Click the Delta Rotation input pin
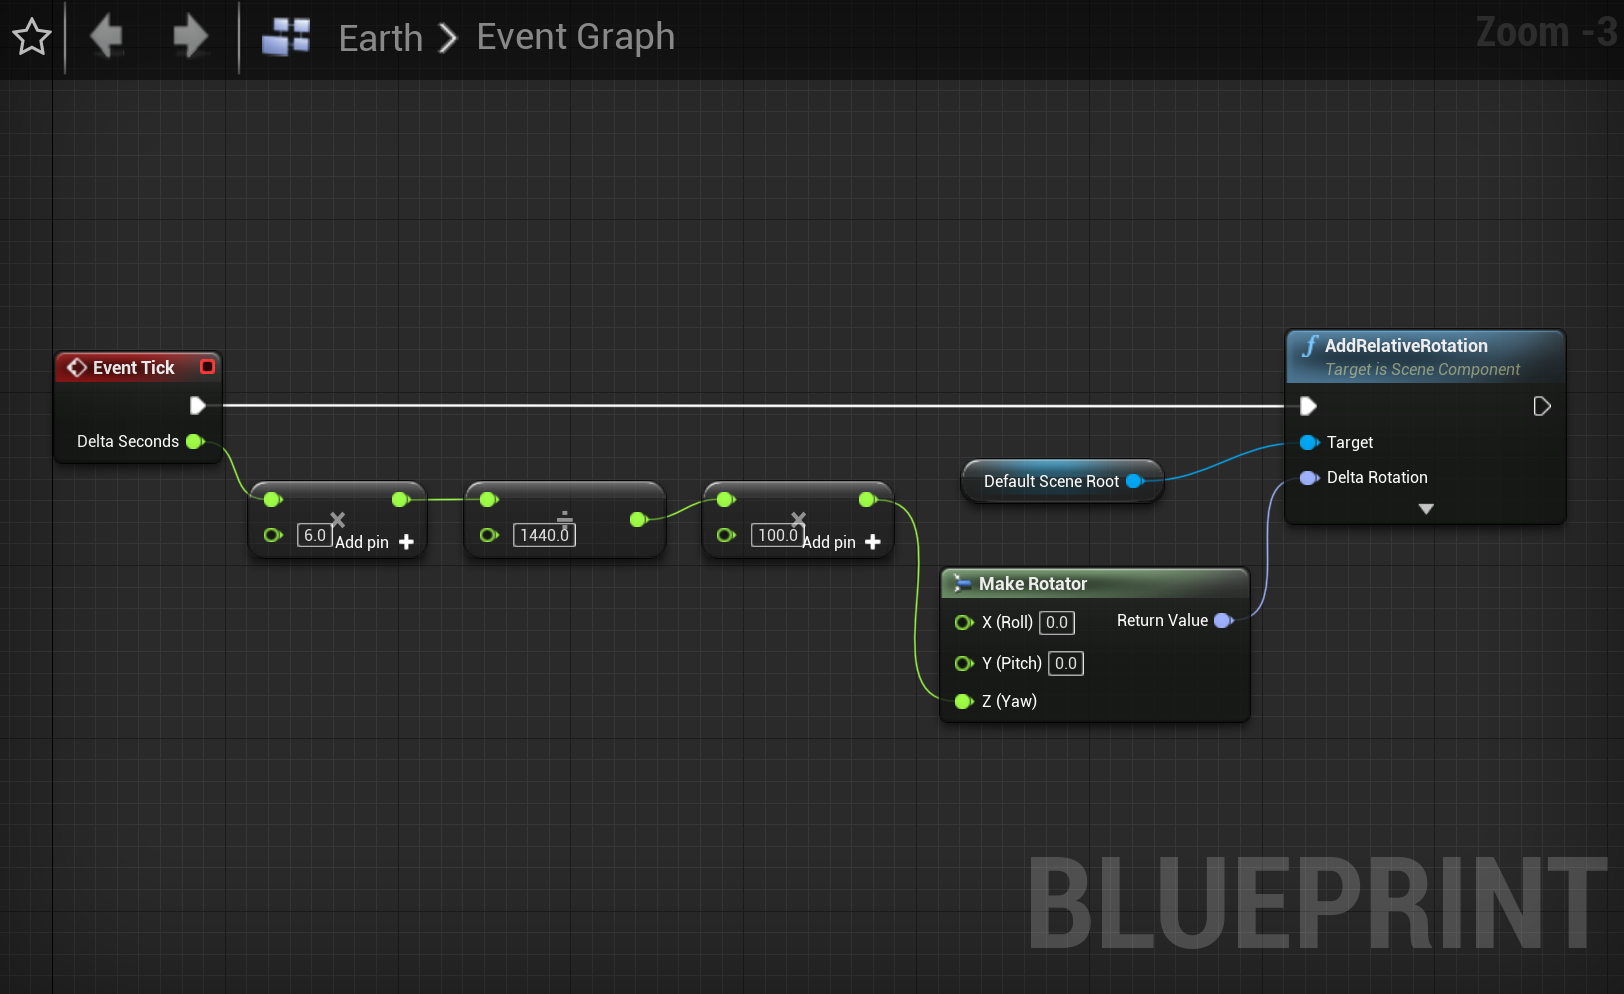 pyautogui.click(x=1309, y=477)
